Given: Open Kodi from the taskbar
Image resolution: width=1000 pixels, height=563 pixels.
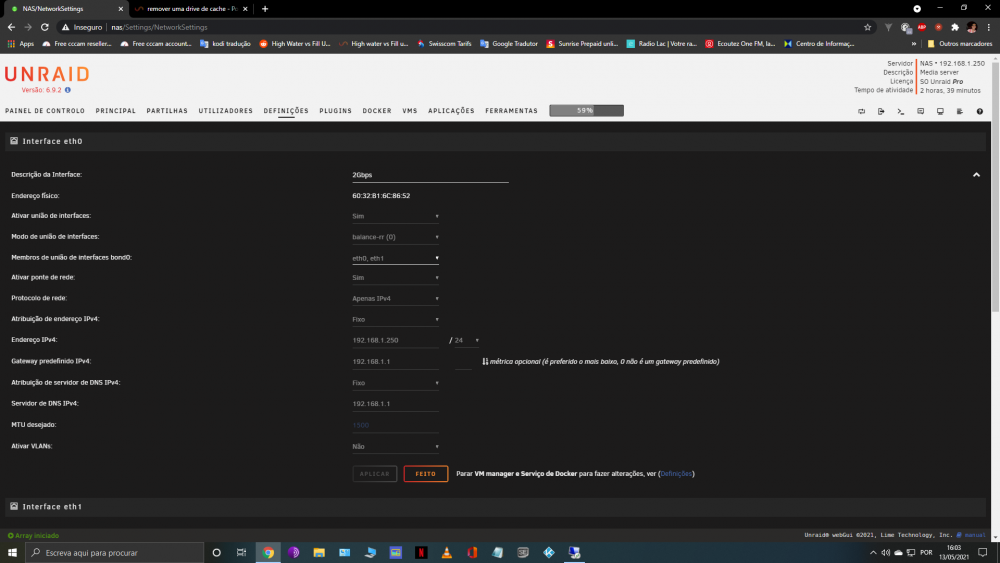Looking at the screenshot, I should click(549, 552).
